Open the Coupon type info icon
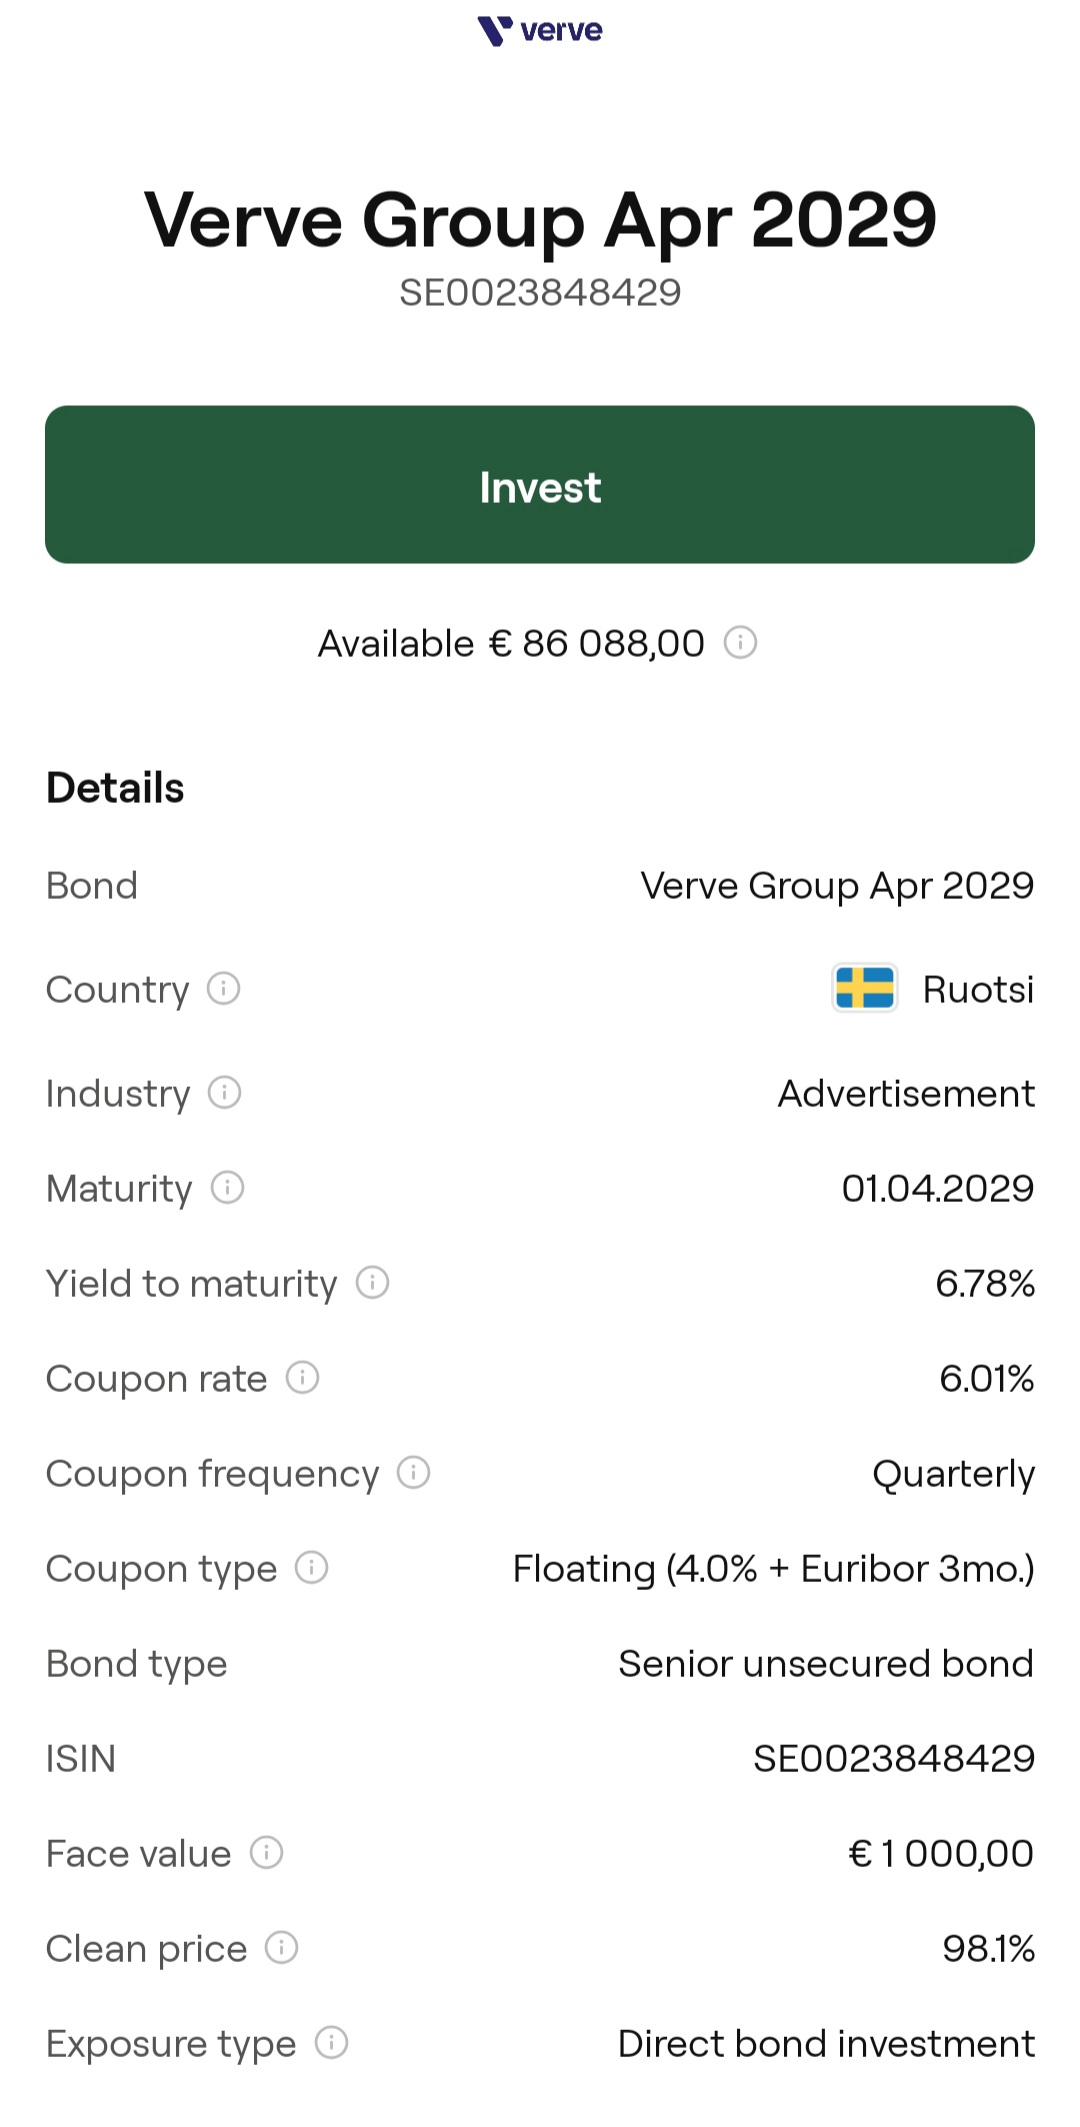The height and width of the screenshot is (2127, 1080). coord(311,1568)
